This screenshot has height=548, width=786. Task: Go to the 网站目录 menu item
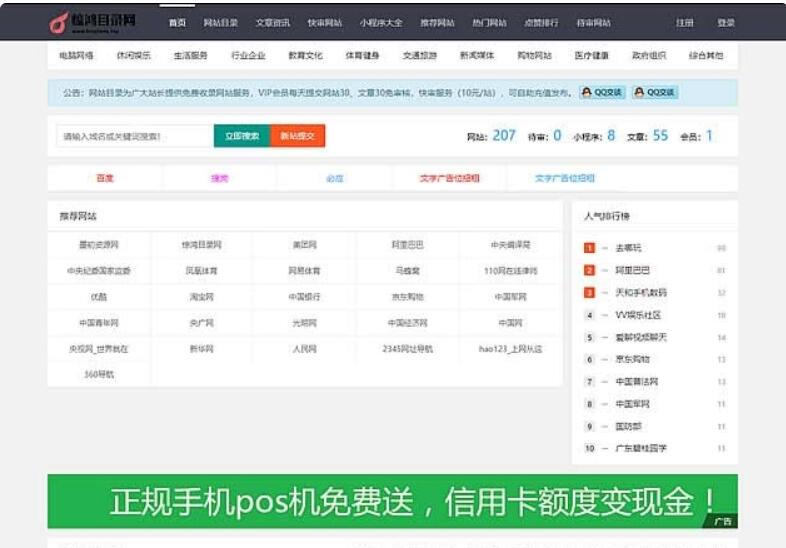point(220,22)
